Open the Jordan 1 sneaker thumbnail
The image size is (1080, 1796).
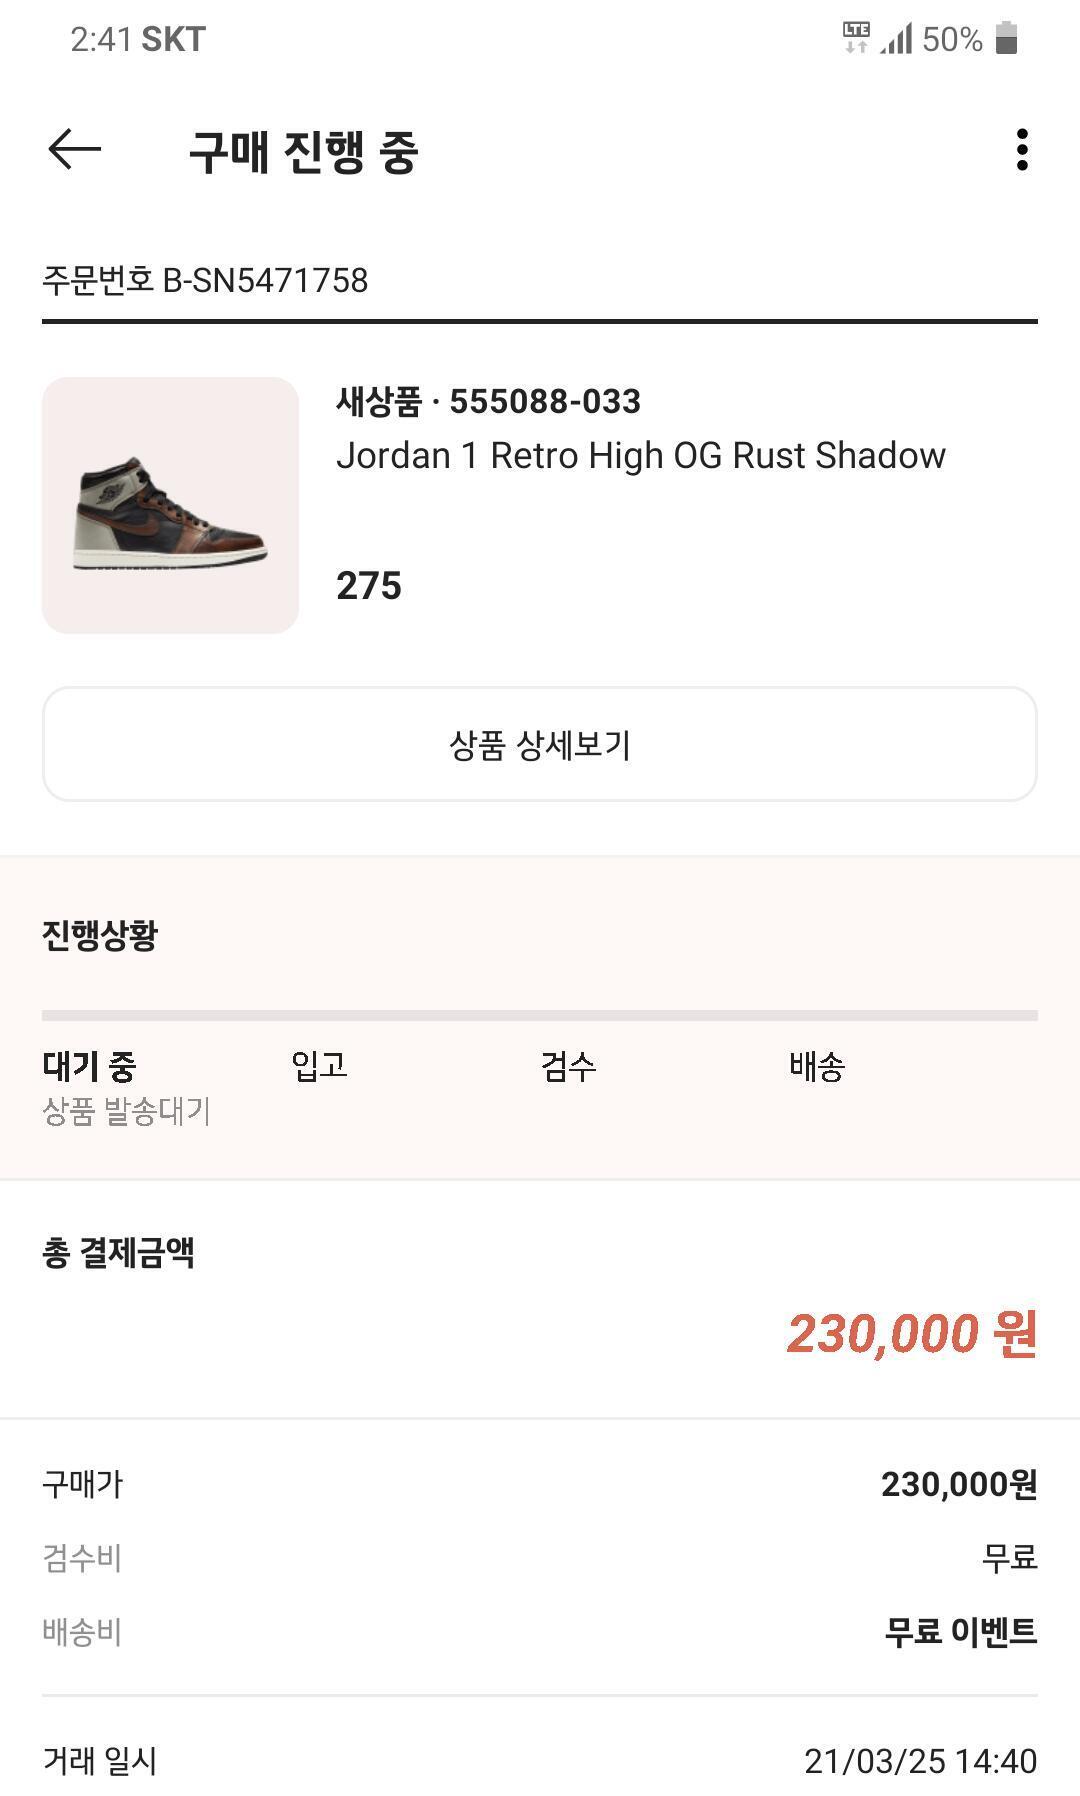(170, 505)
